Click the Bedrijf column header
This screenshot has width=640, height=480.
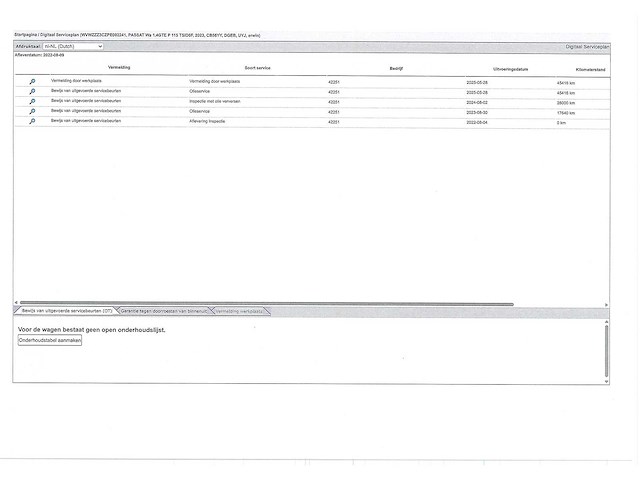pos(396,67)
